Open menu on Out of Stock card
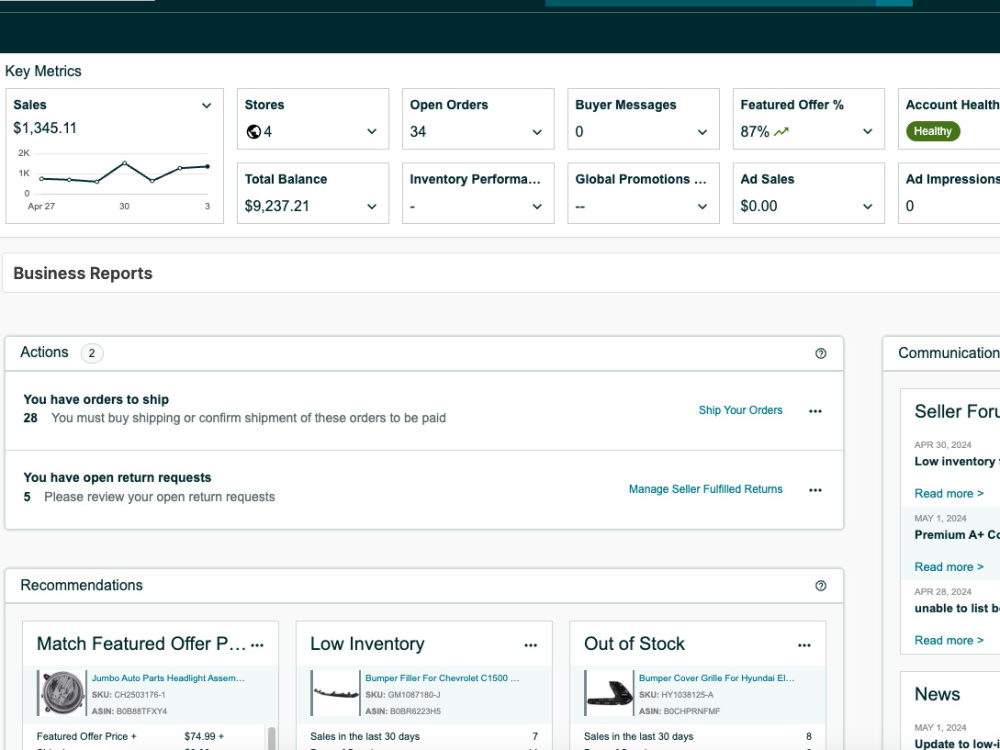The height and width of the screenshot is (750, 1000). [804, 645]
